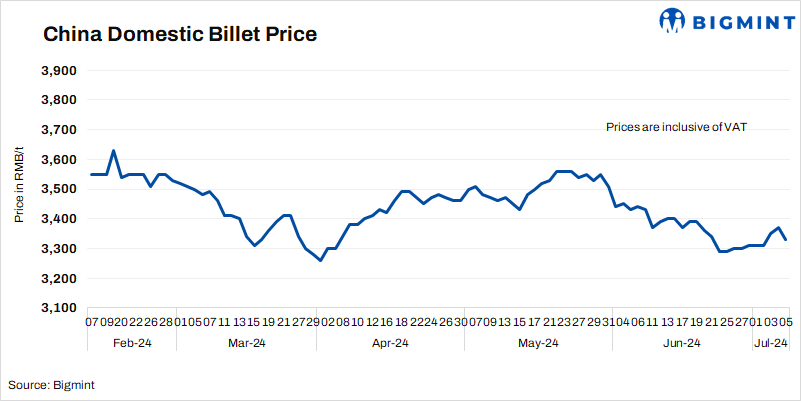The image size is (801, 401).
Task: Select the Apr-24 month label
Action: coord(389,343)
